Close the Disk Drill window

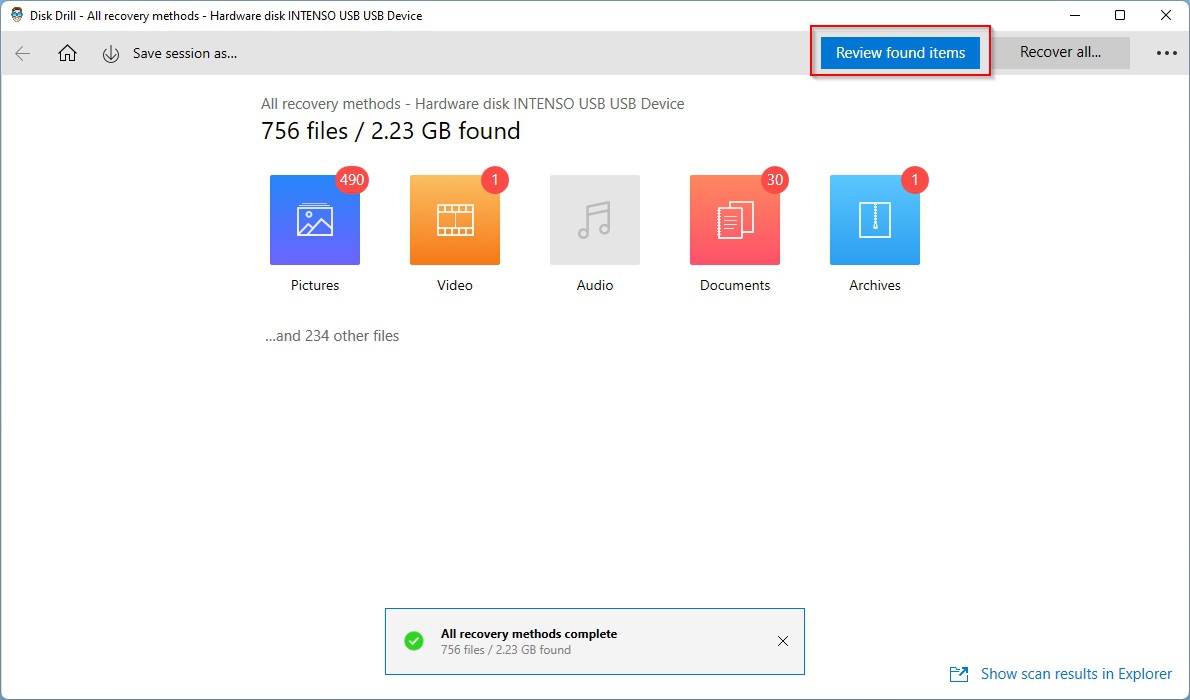pos(1166,15)
